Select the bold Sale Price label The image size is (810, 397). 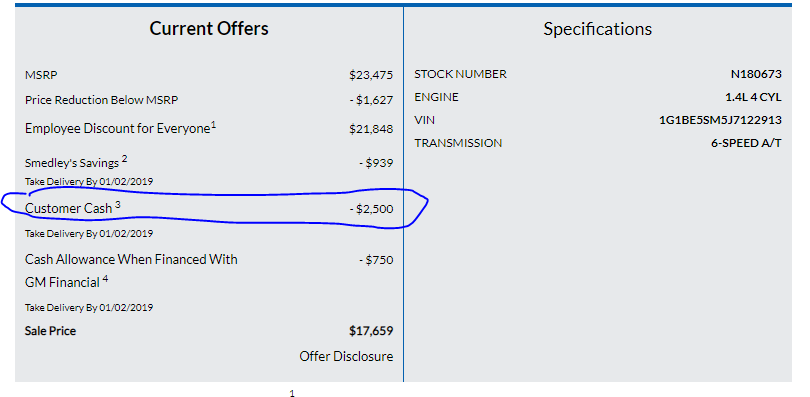50,331
